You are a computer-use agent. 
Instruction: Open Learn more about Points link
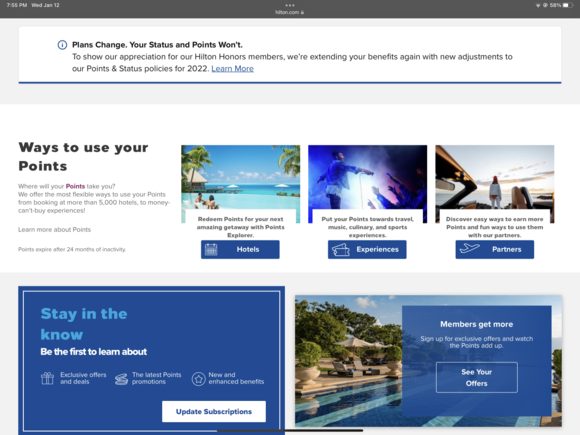54,229
